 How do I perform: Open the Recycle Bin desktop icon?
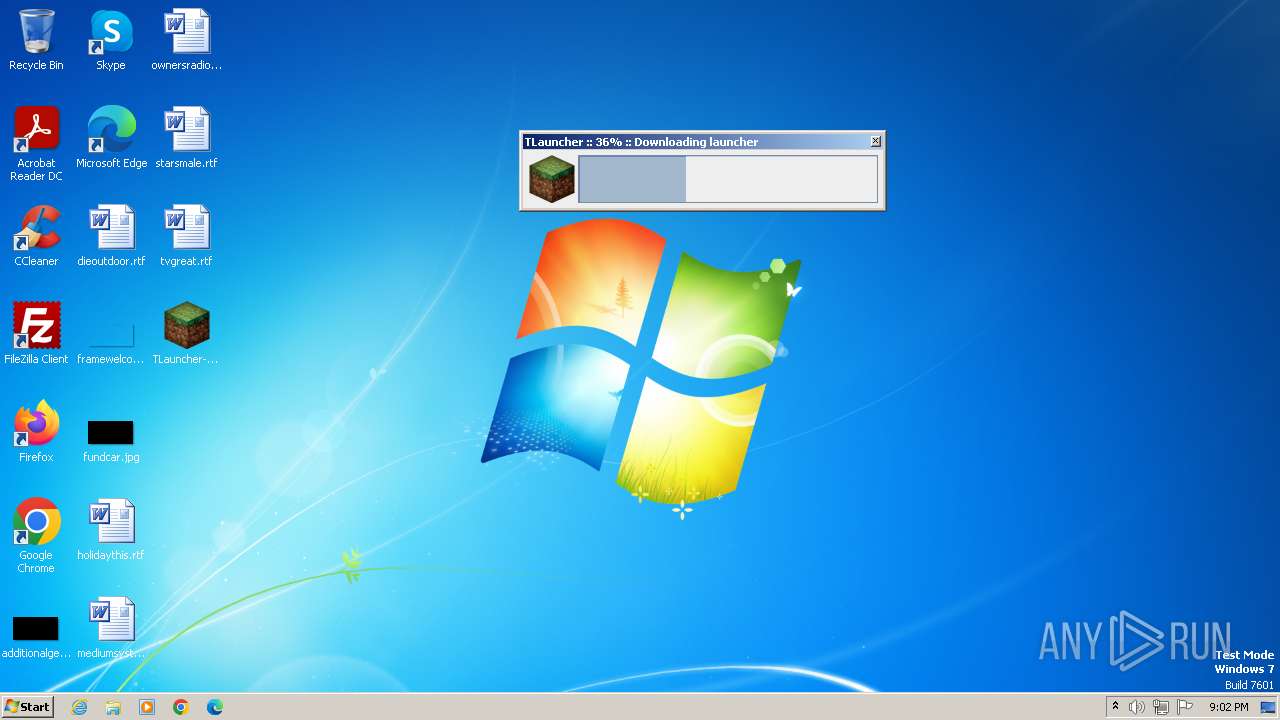tap(36, 40)
